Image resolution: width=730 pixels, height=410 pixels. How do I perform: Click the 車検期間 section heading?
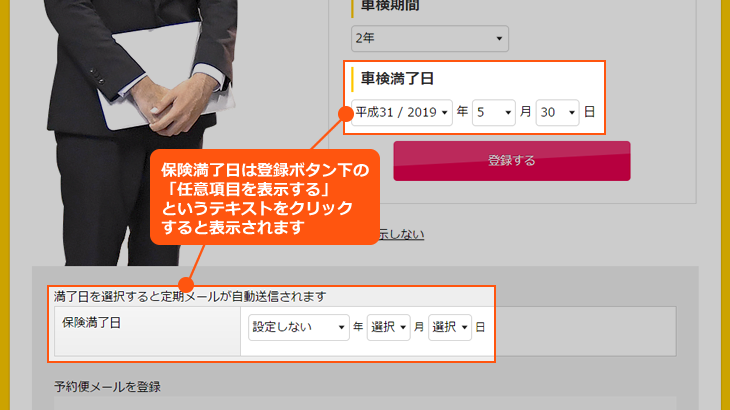[x=390, y=6]
